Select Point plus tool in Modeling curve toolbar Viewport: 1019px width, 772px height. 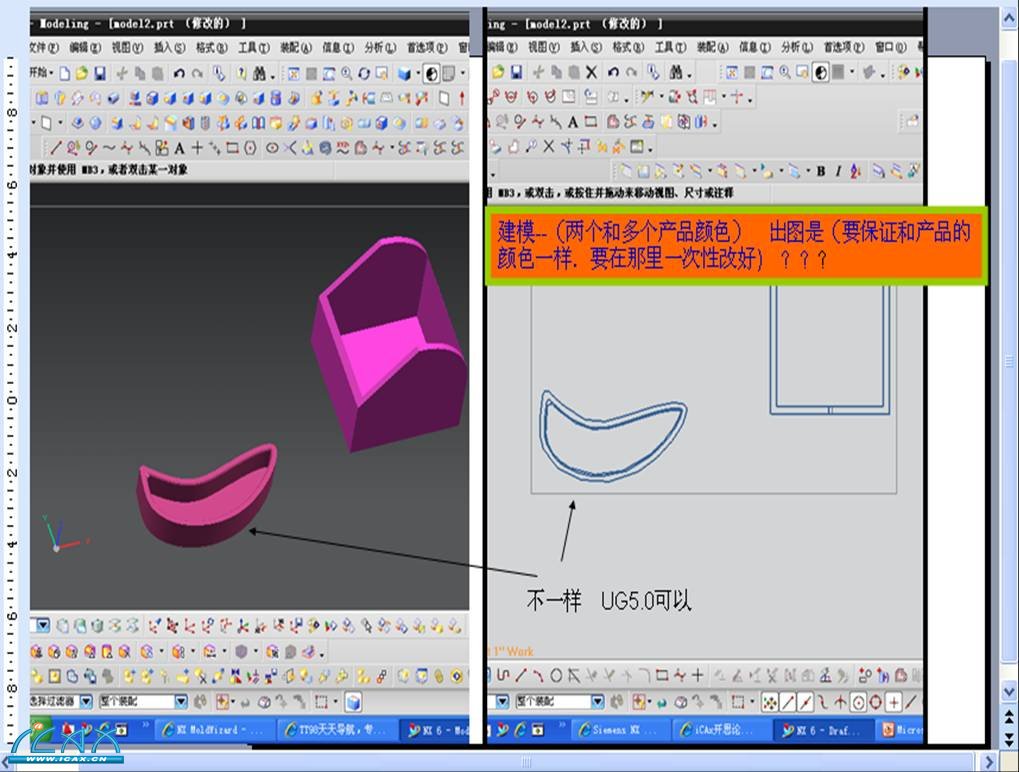197,148
